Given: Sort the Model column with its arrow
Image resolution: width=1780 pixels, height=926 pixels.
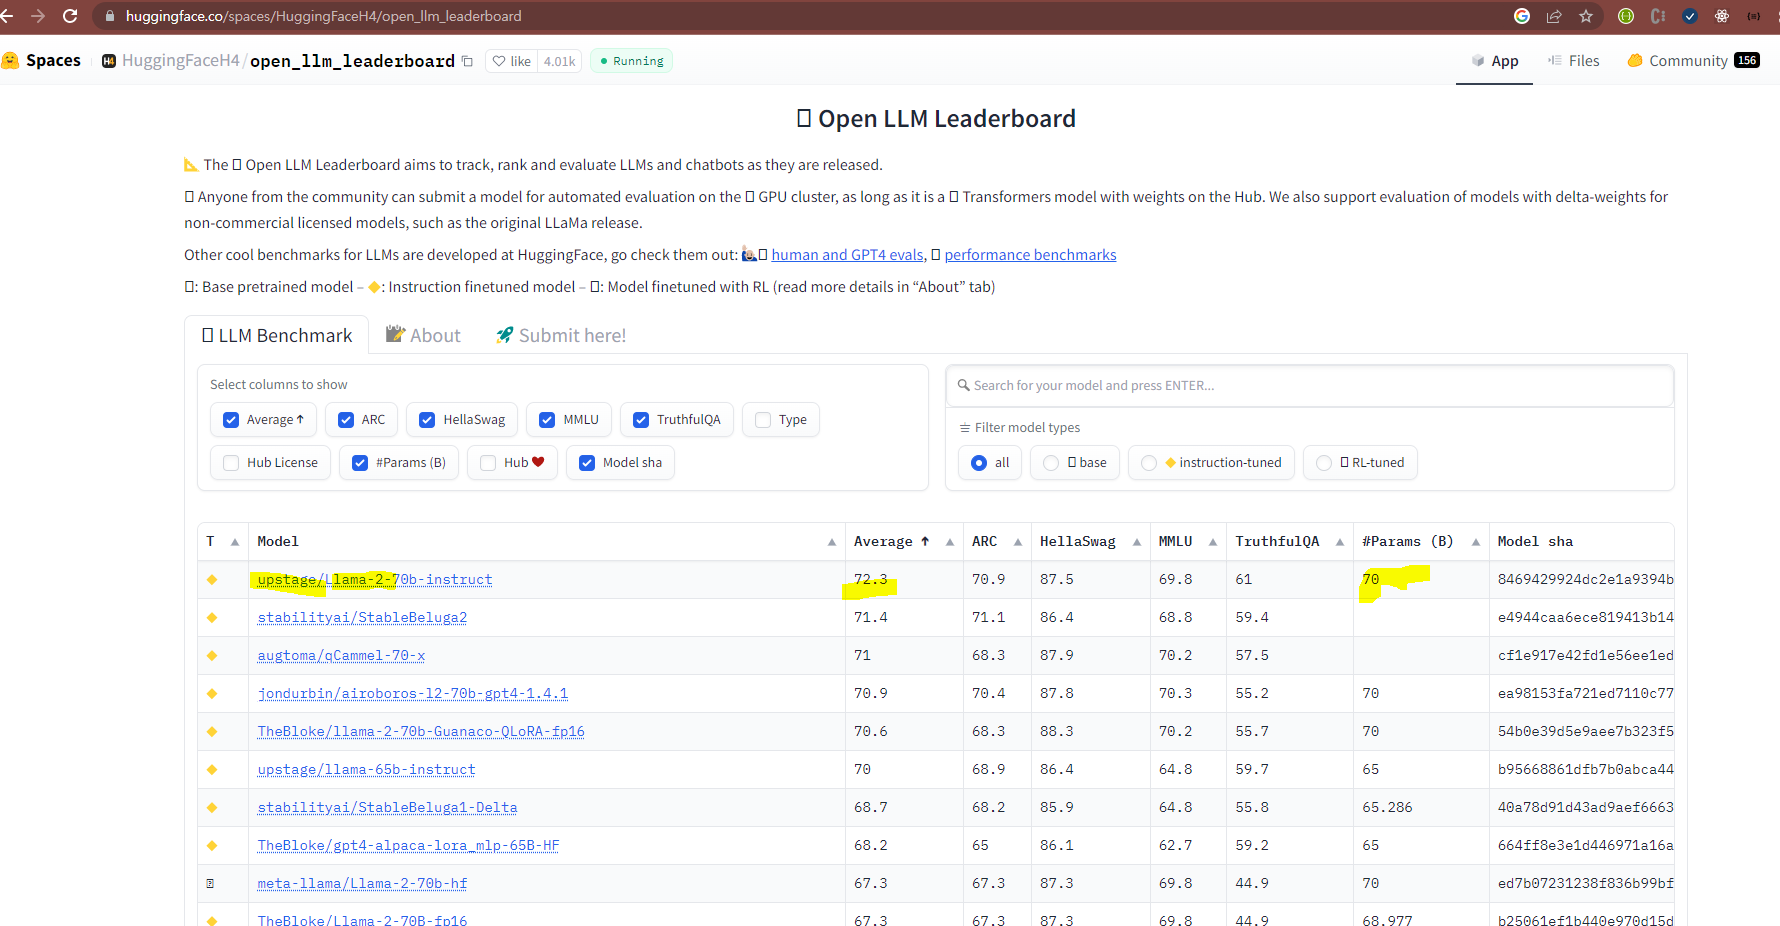Looking at the screenshot, I should [x=832, y=542].
